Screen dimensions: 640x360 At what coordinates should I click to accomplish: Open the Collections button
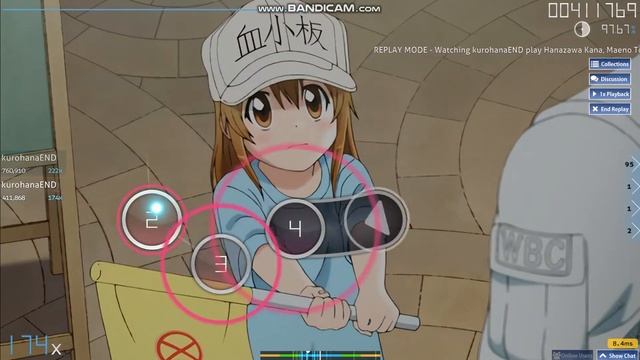pyautogui.click(x=610, y=64)
